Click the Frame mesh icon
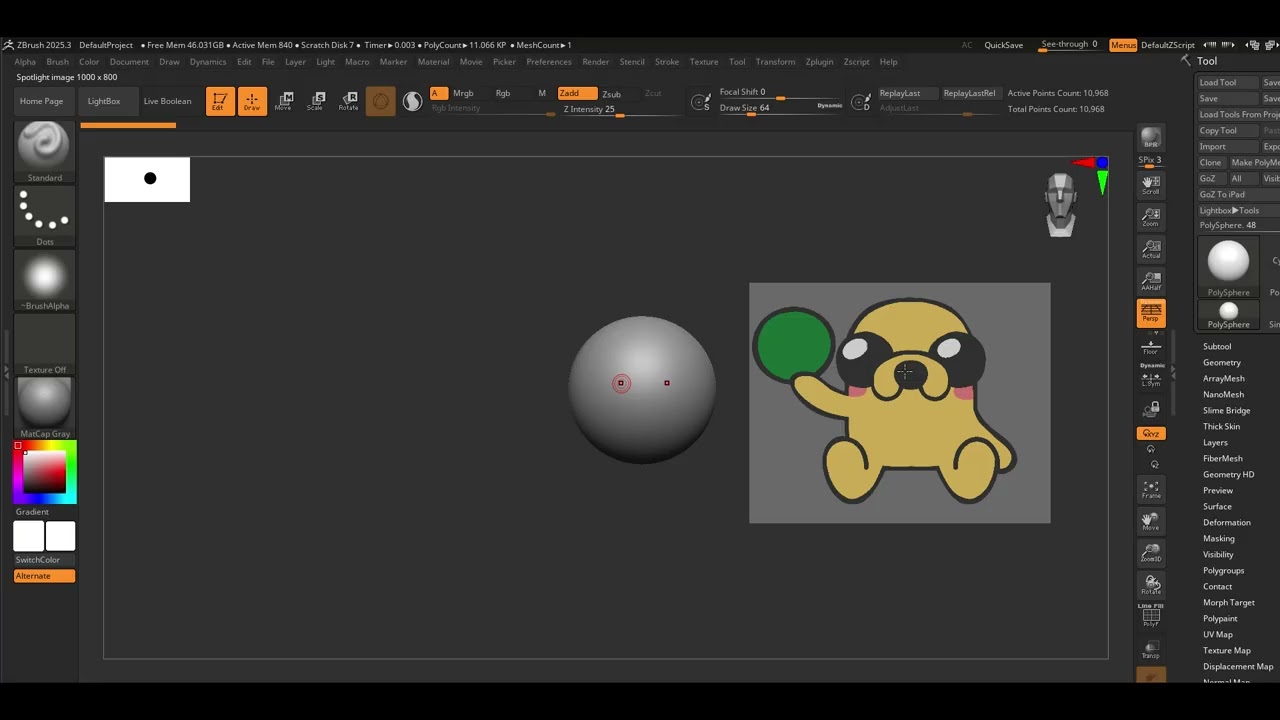Viewport: 1280px width, 720px height. pyautogui.click(x=1151, y=489)
